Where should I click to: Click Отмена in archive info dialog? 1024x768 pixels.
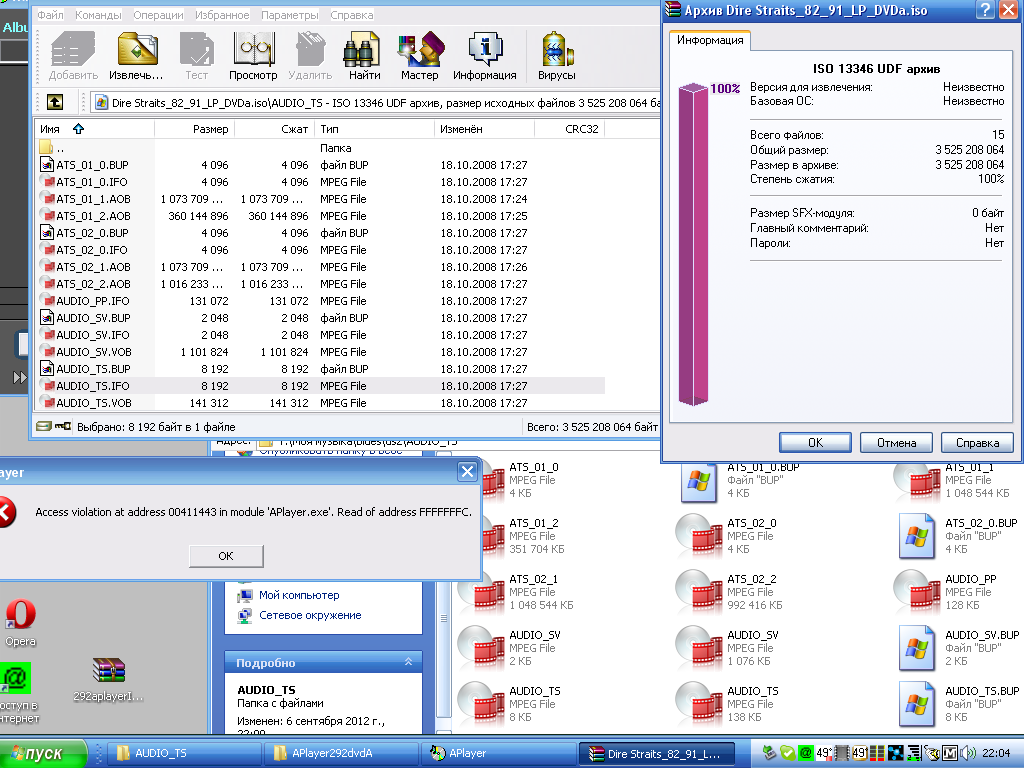coord(896,443)
